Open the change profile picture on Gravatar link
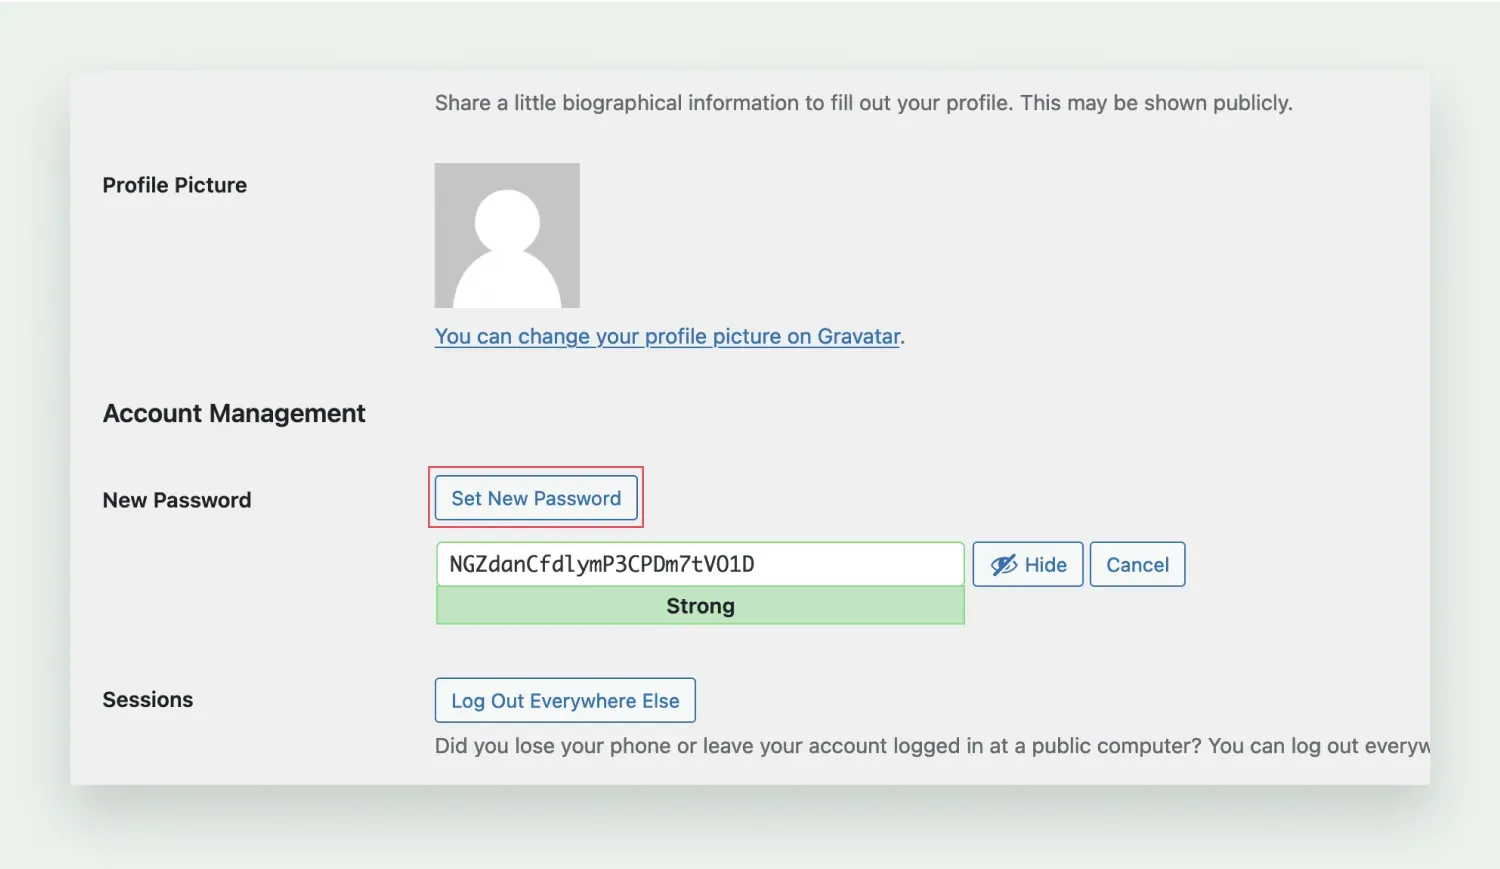This screenshot has height=869, width=1500. click(668, 337)
